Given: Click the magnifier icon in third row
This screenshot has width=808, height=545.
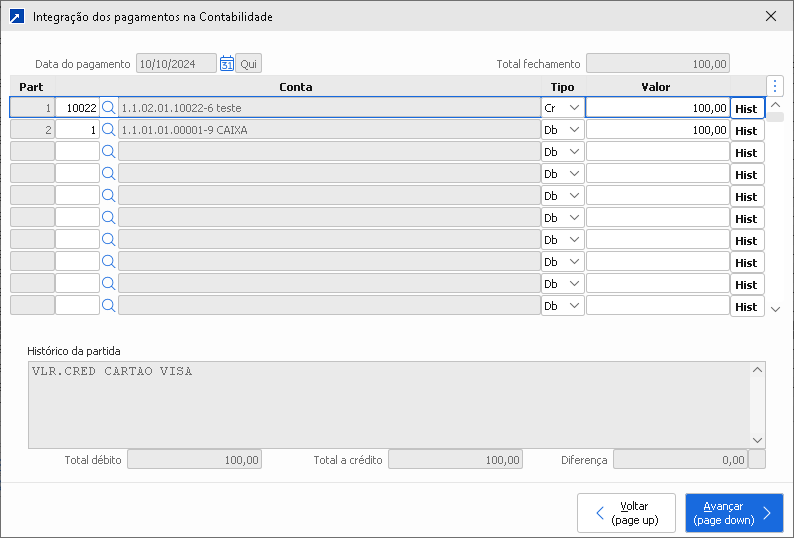Looking at the screenshot, I should pos(109,152).
